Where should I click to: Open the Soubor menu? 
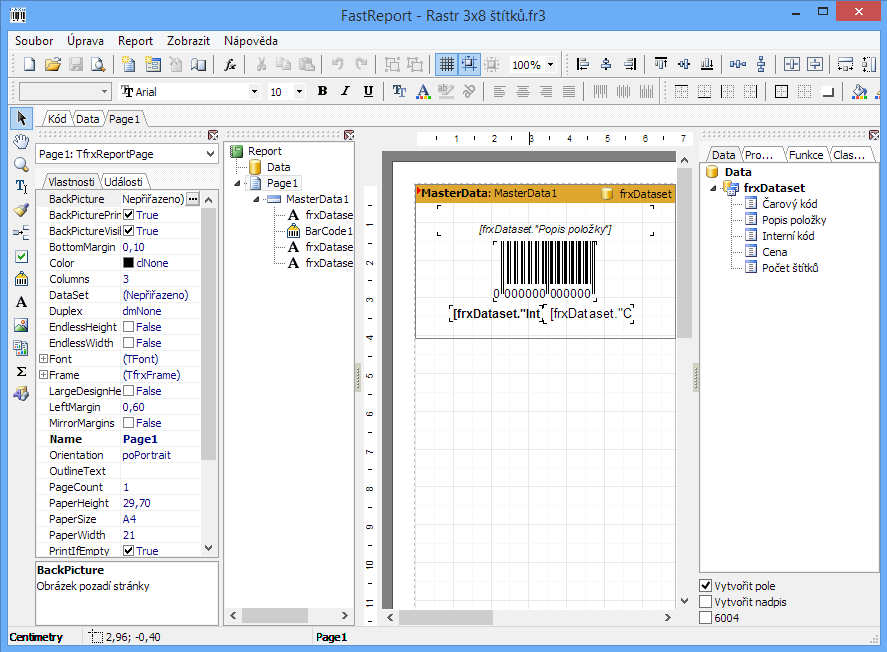click(x=34, y=41)
